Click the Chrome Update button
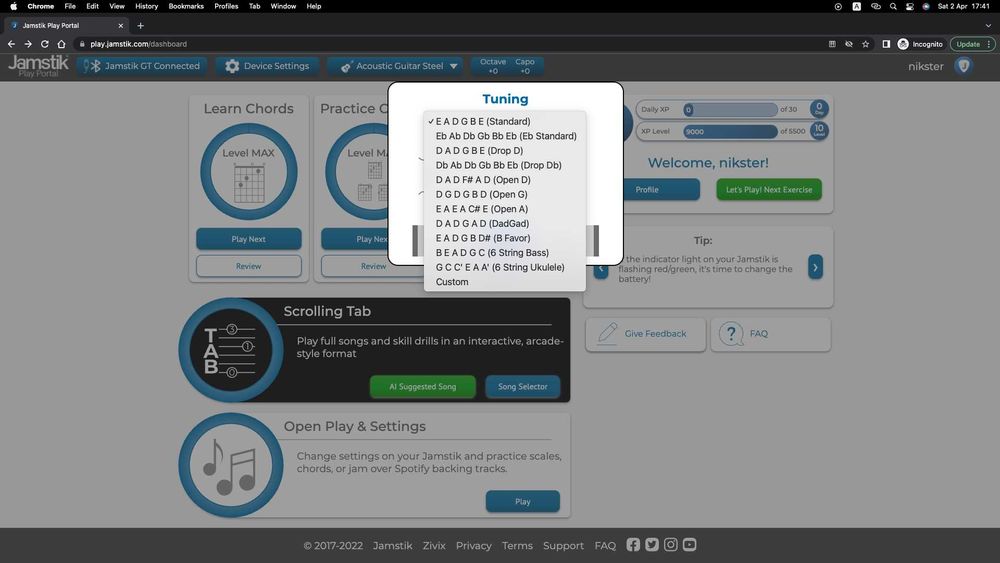 pyautogui.click(x=971, y=44)
